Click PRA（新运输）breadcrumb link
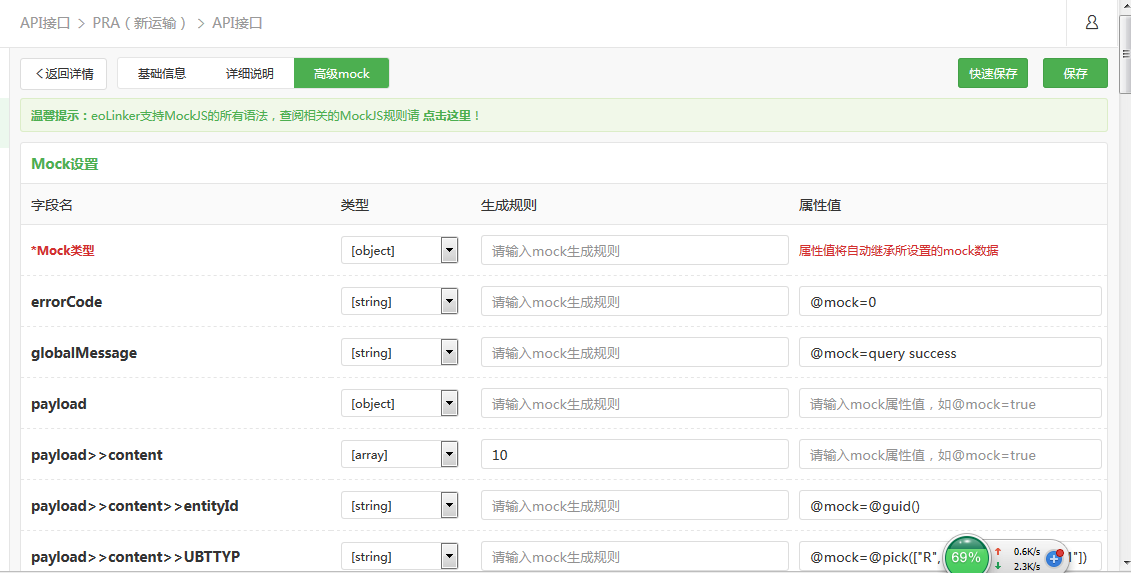1131x573 pixels. (141, 23)
